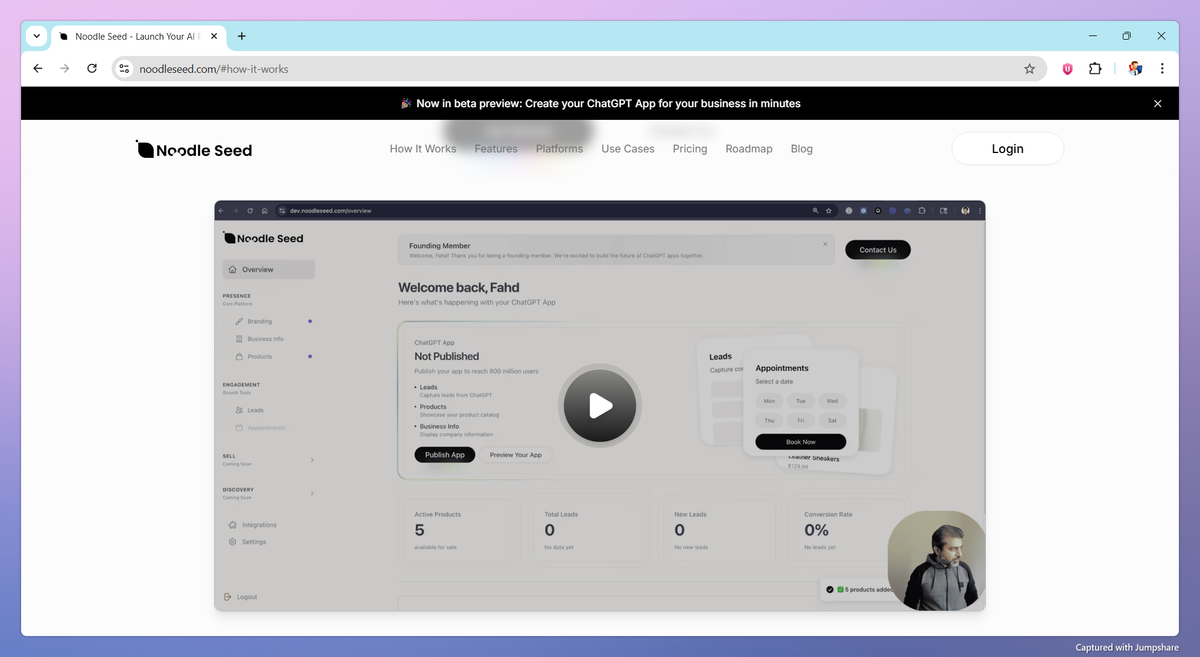Screen dimensions: 1200x657
Task: View site information icon in address bar
Action: click(124, 69)
